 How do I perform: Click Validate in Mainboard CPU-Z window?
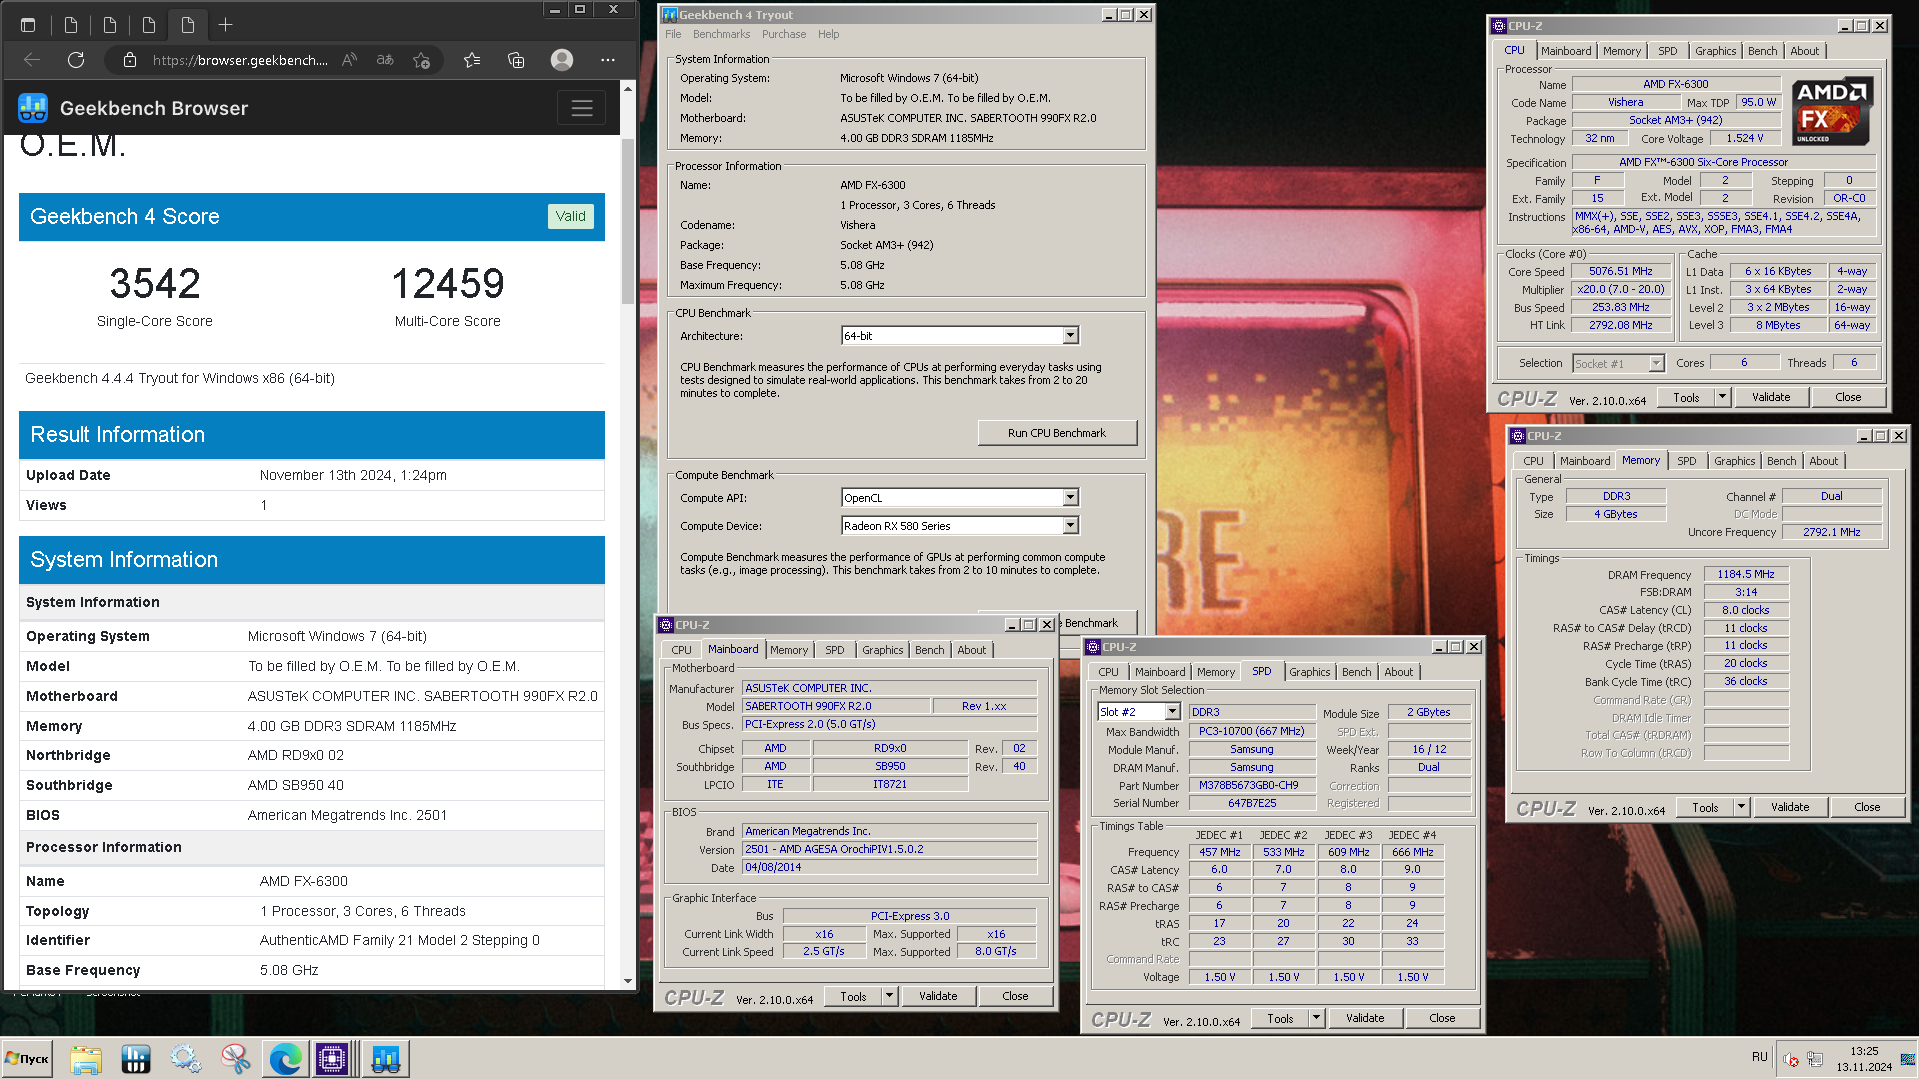point(938,996)
